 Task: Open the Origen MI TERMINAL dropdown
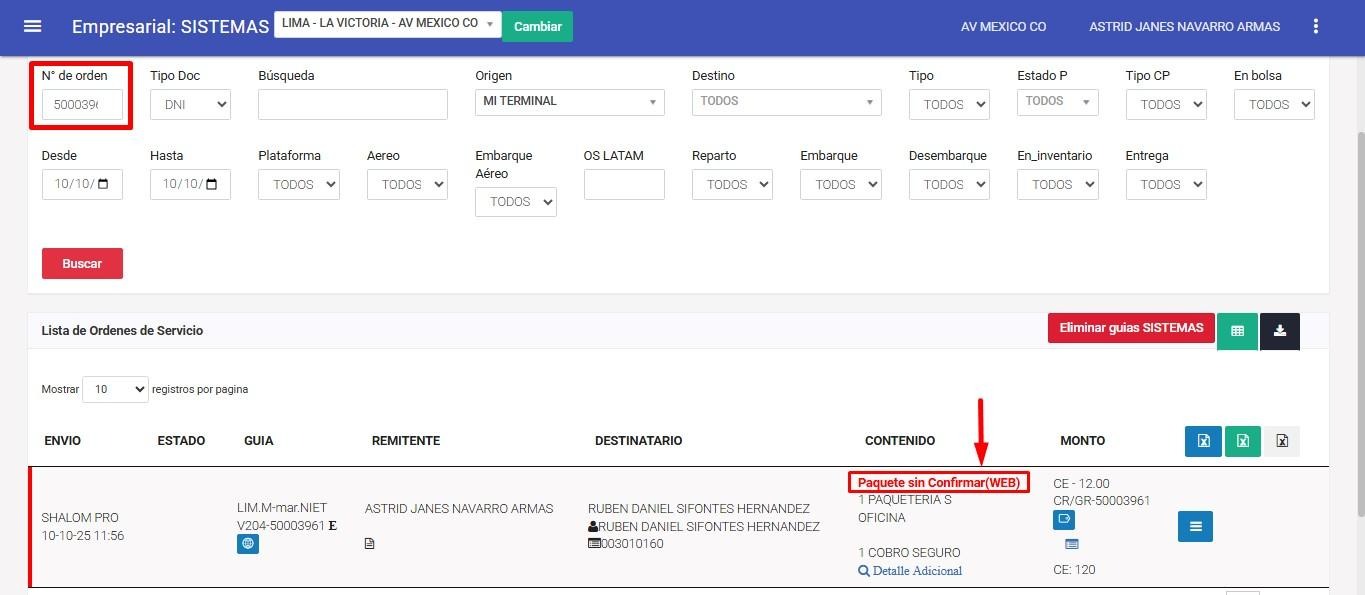coord(569,102)
